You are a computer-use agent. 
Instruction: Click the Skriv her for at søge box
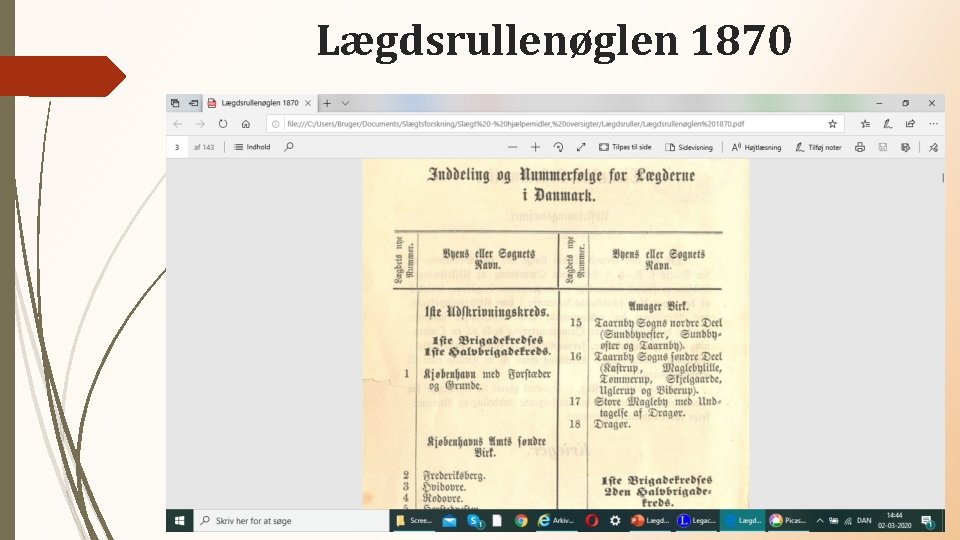[291, 520]
